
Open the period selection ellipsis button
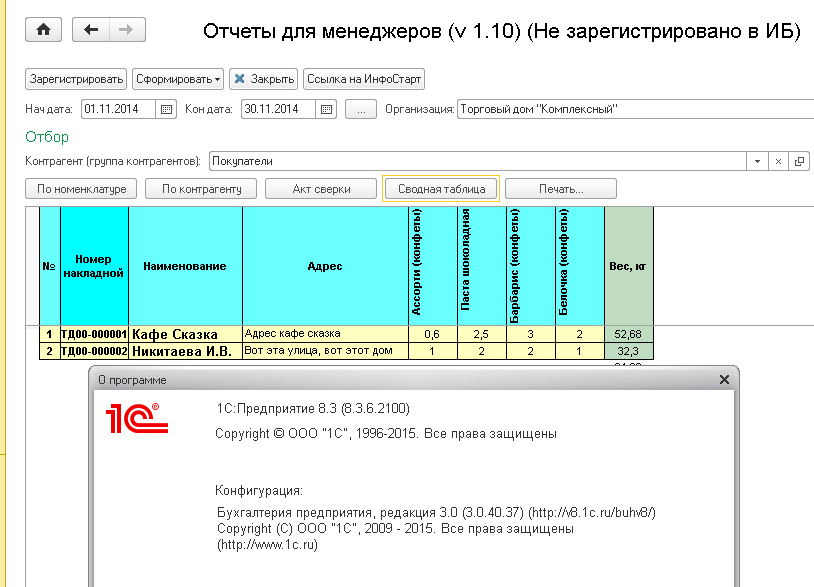tap(361, 110)
